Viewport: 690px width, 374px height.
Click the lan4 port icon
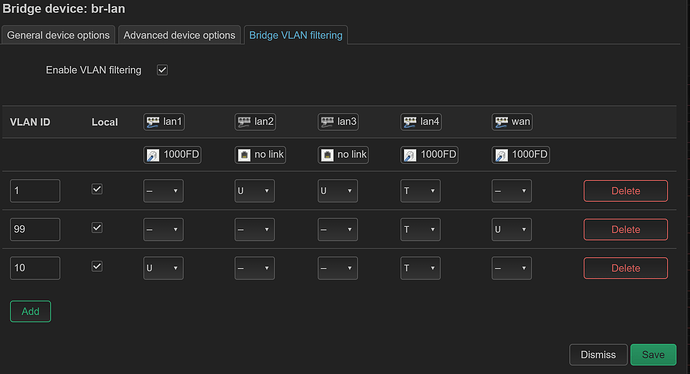410,122
